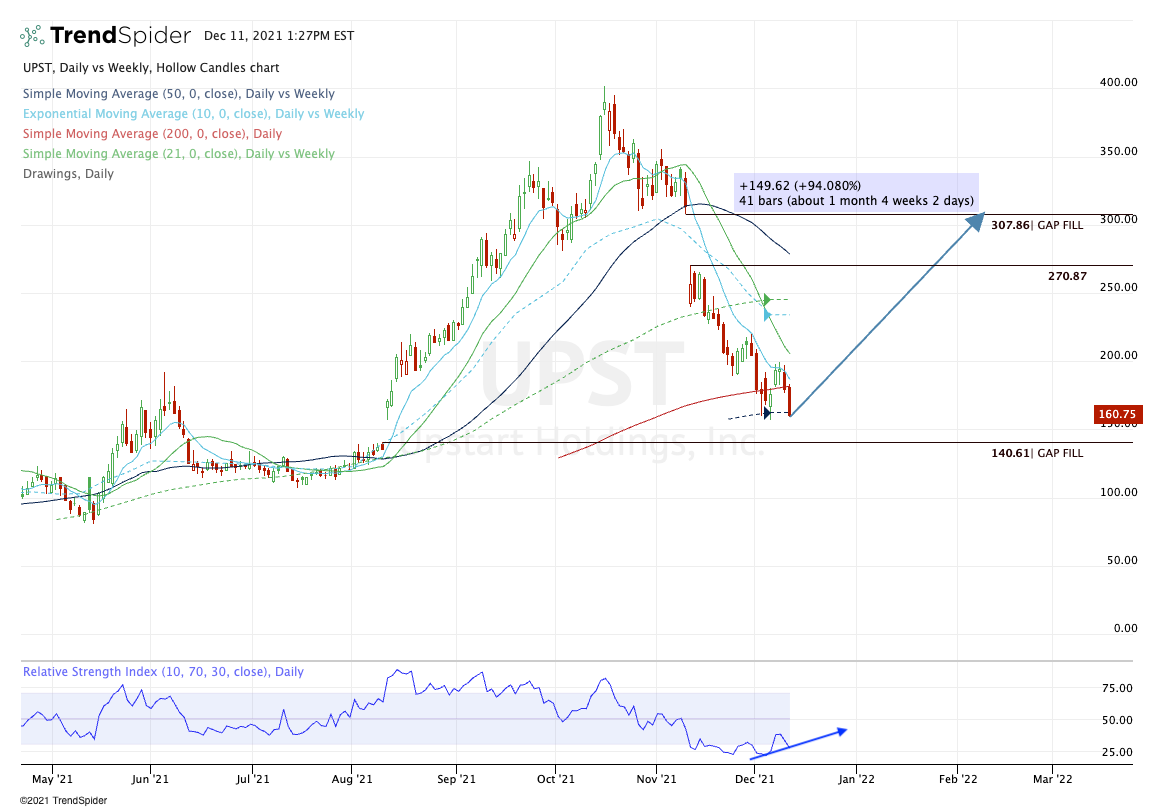Click the May '21 date axis label
The image size is (1163, 810).
[53, 779]
